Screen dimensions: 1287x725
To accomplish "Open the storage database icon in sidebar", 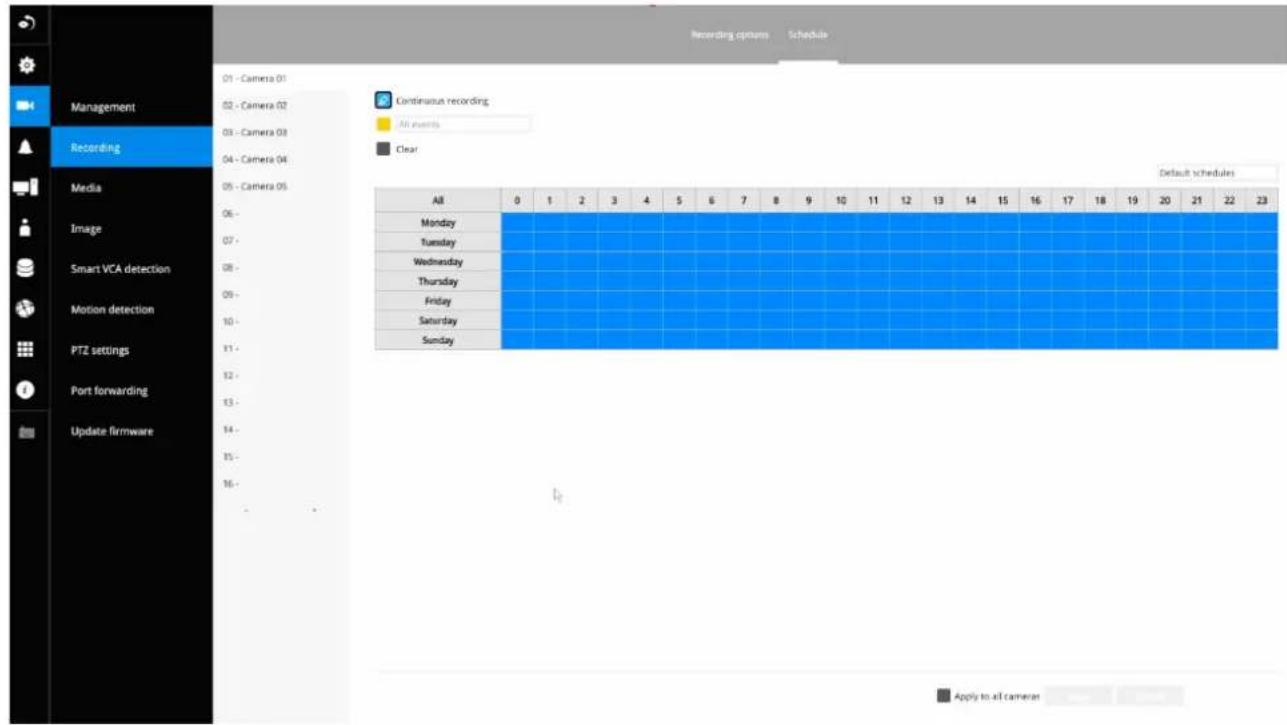I will click(x=24, y=268).
